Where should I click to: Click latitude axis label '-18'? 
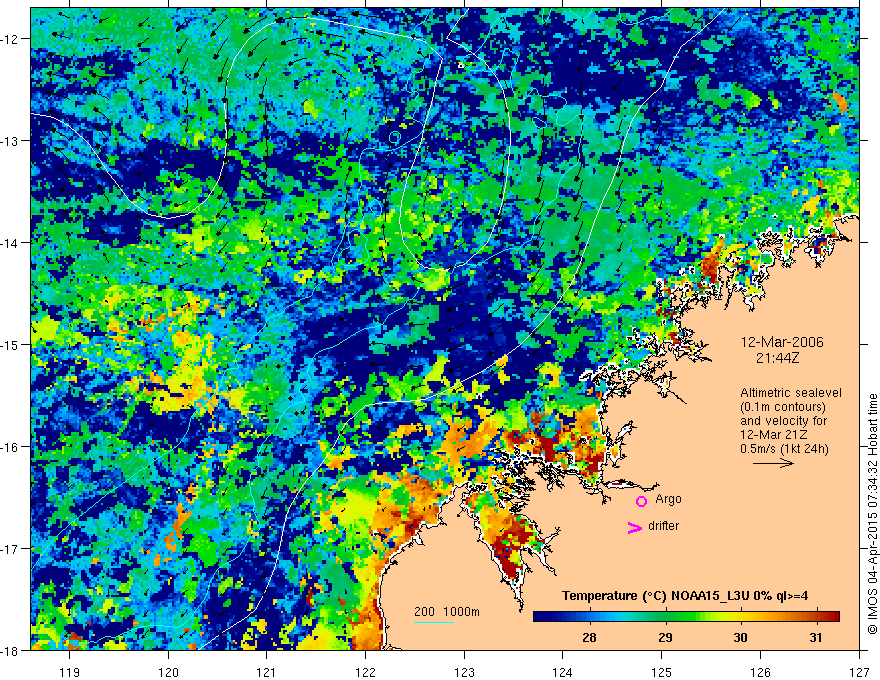click(x=10, y=651)
